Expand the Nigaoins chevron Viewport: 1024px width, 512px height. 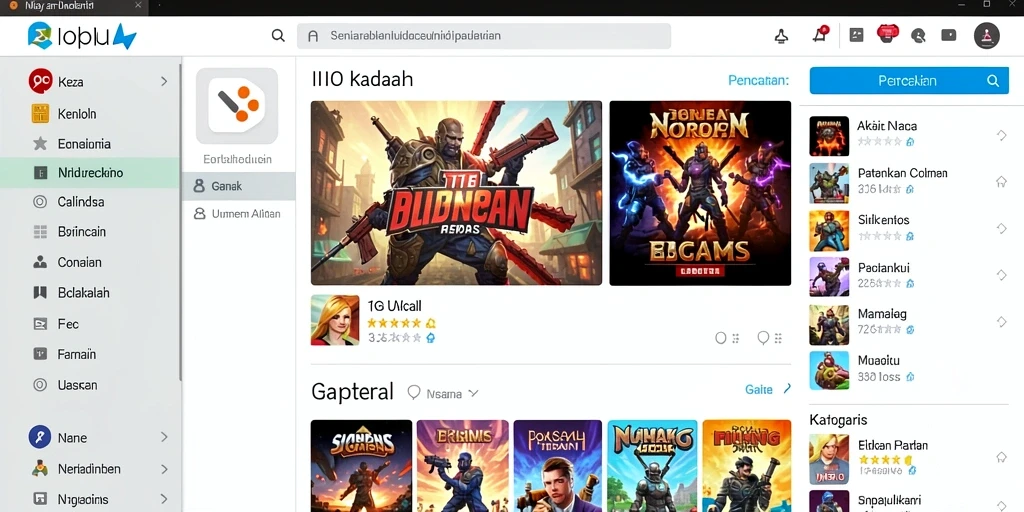point(164,500)
